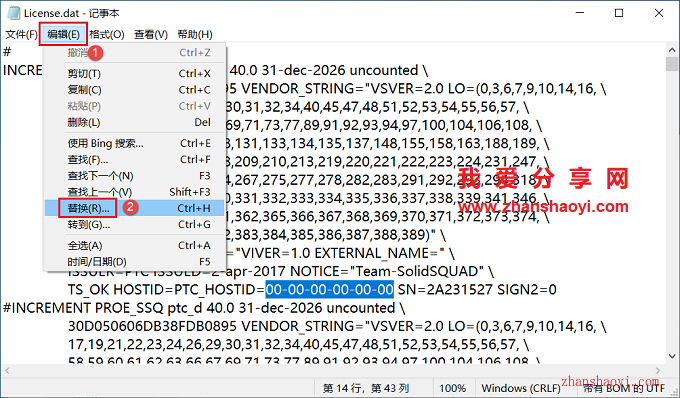Choose 复制(C) from the edit menu
Viewport: 680px width, 398px height.
(134, 90)
